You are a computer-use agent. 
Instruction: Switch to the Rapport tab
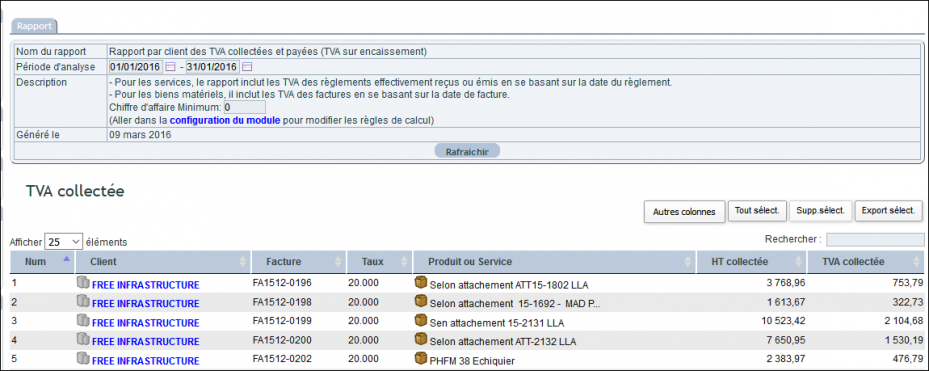click(35, 26)
